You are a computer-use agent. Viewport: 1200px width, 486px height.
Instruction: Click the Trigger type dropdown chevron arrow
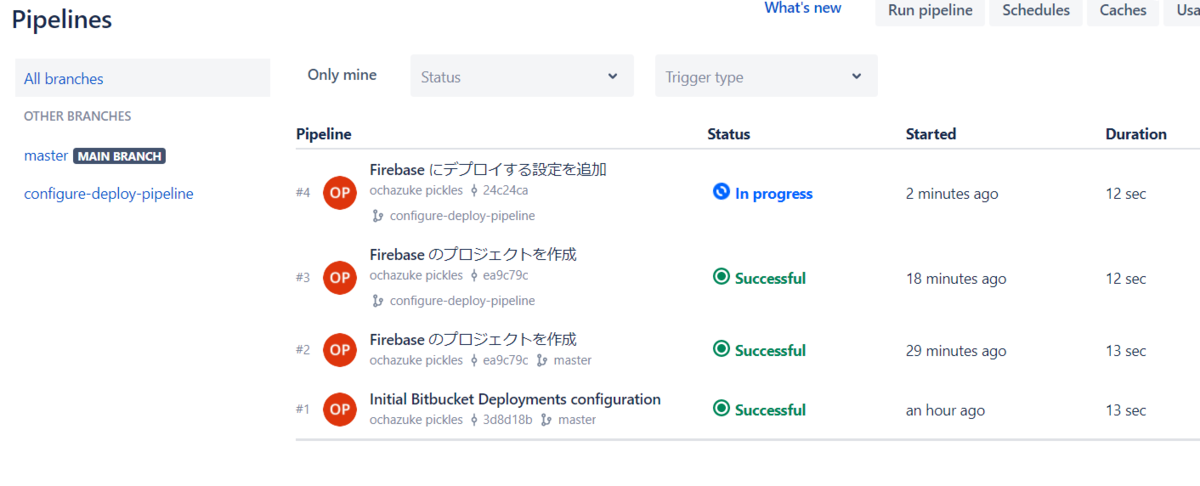click(857, 76)
